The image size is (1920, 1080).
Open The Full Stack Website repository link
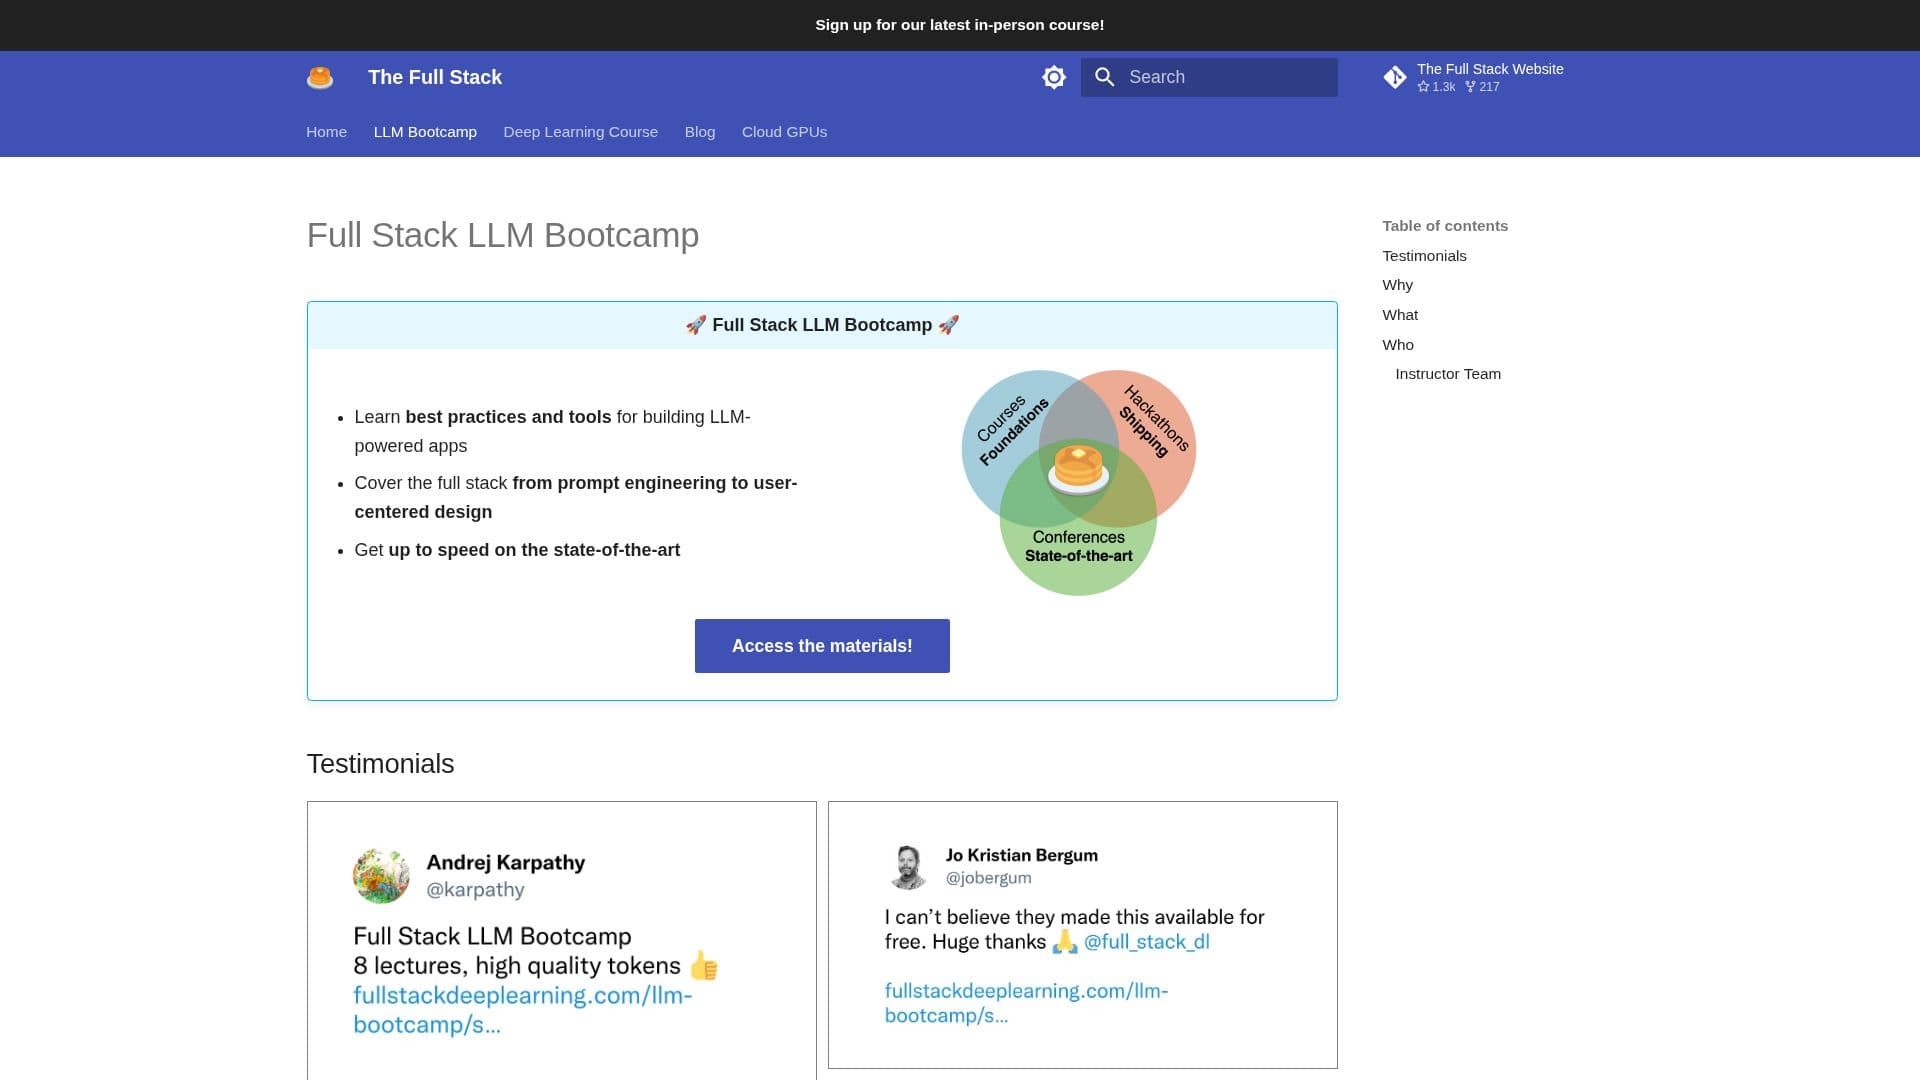(1473, 77)
